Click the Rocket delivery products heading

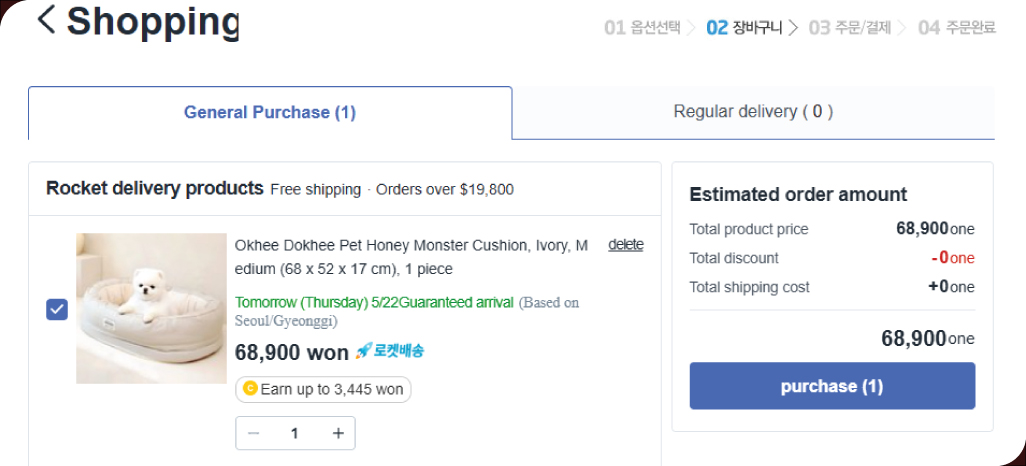pyautogui.click(x=155, y=188)
